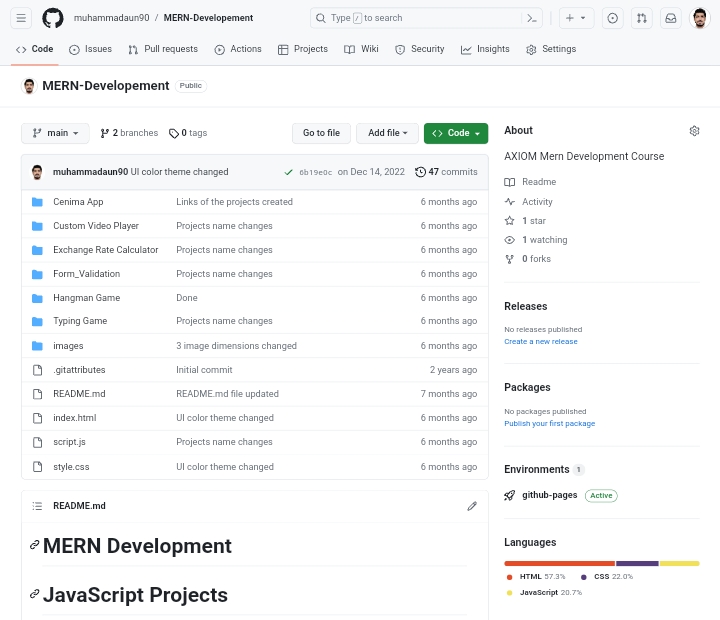Open README outline list icon
The image size is (720, 620).
point(37,506)
